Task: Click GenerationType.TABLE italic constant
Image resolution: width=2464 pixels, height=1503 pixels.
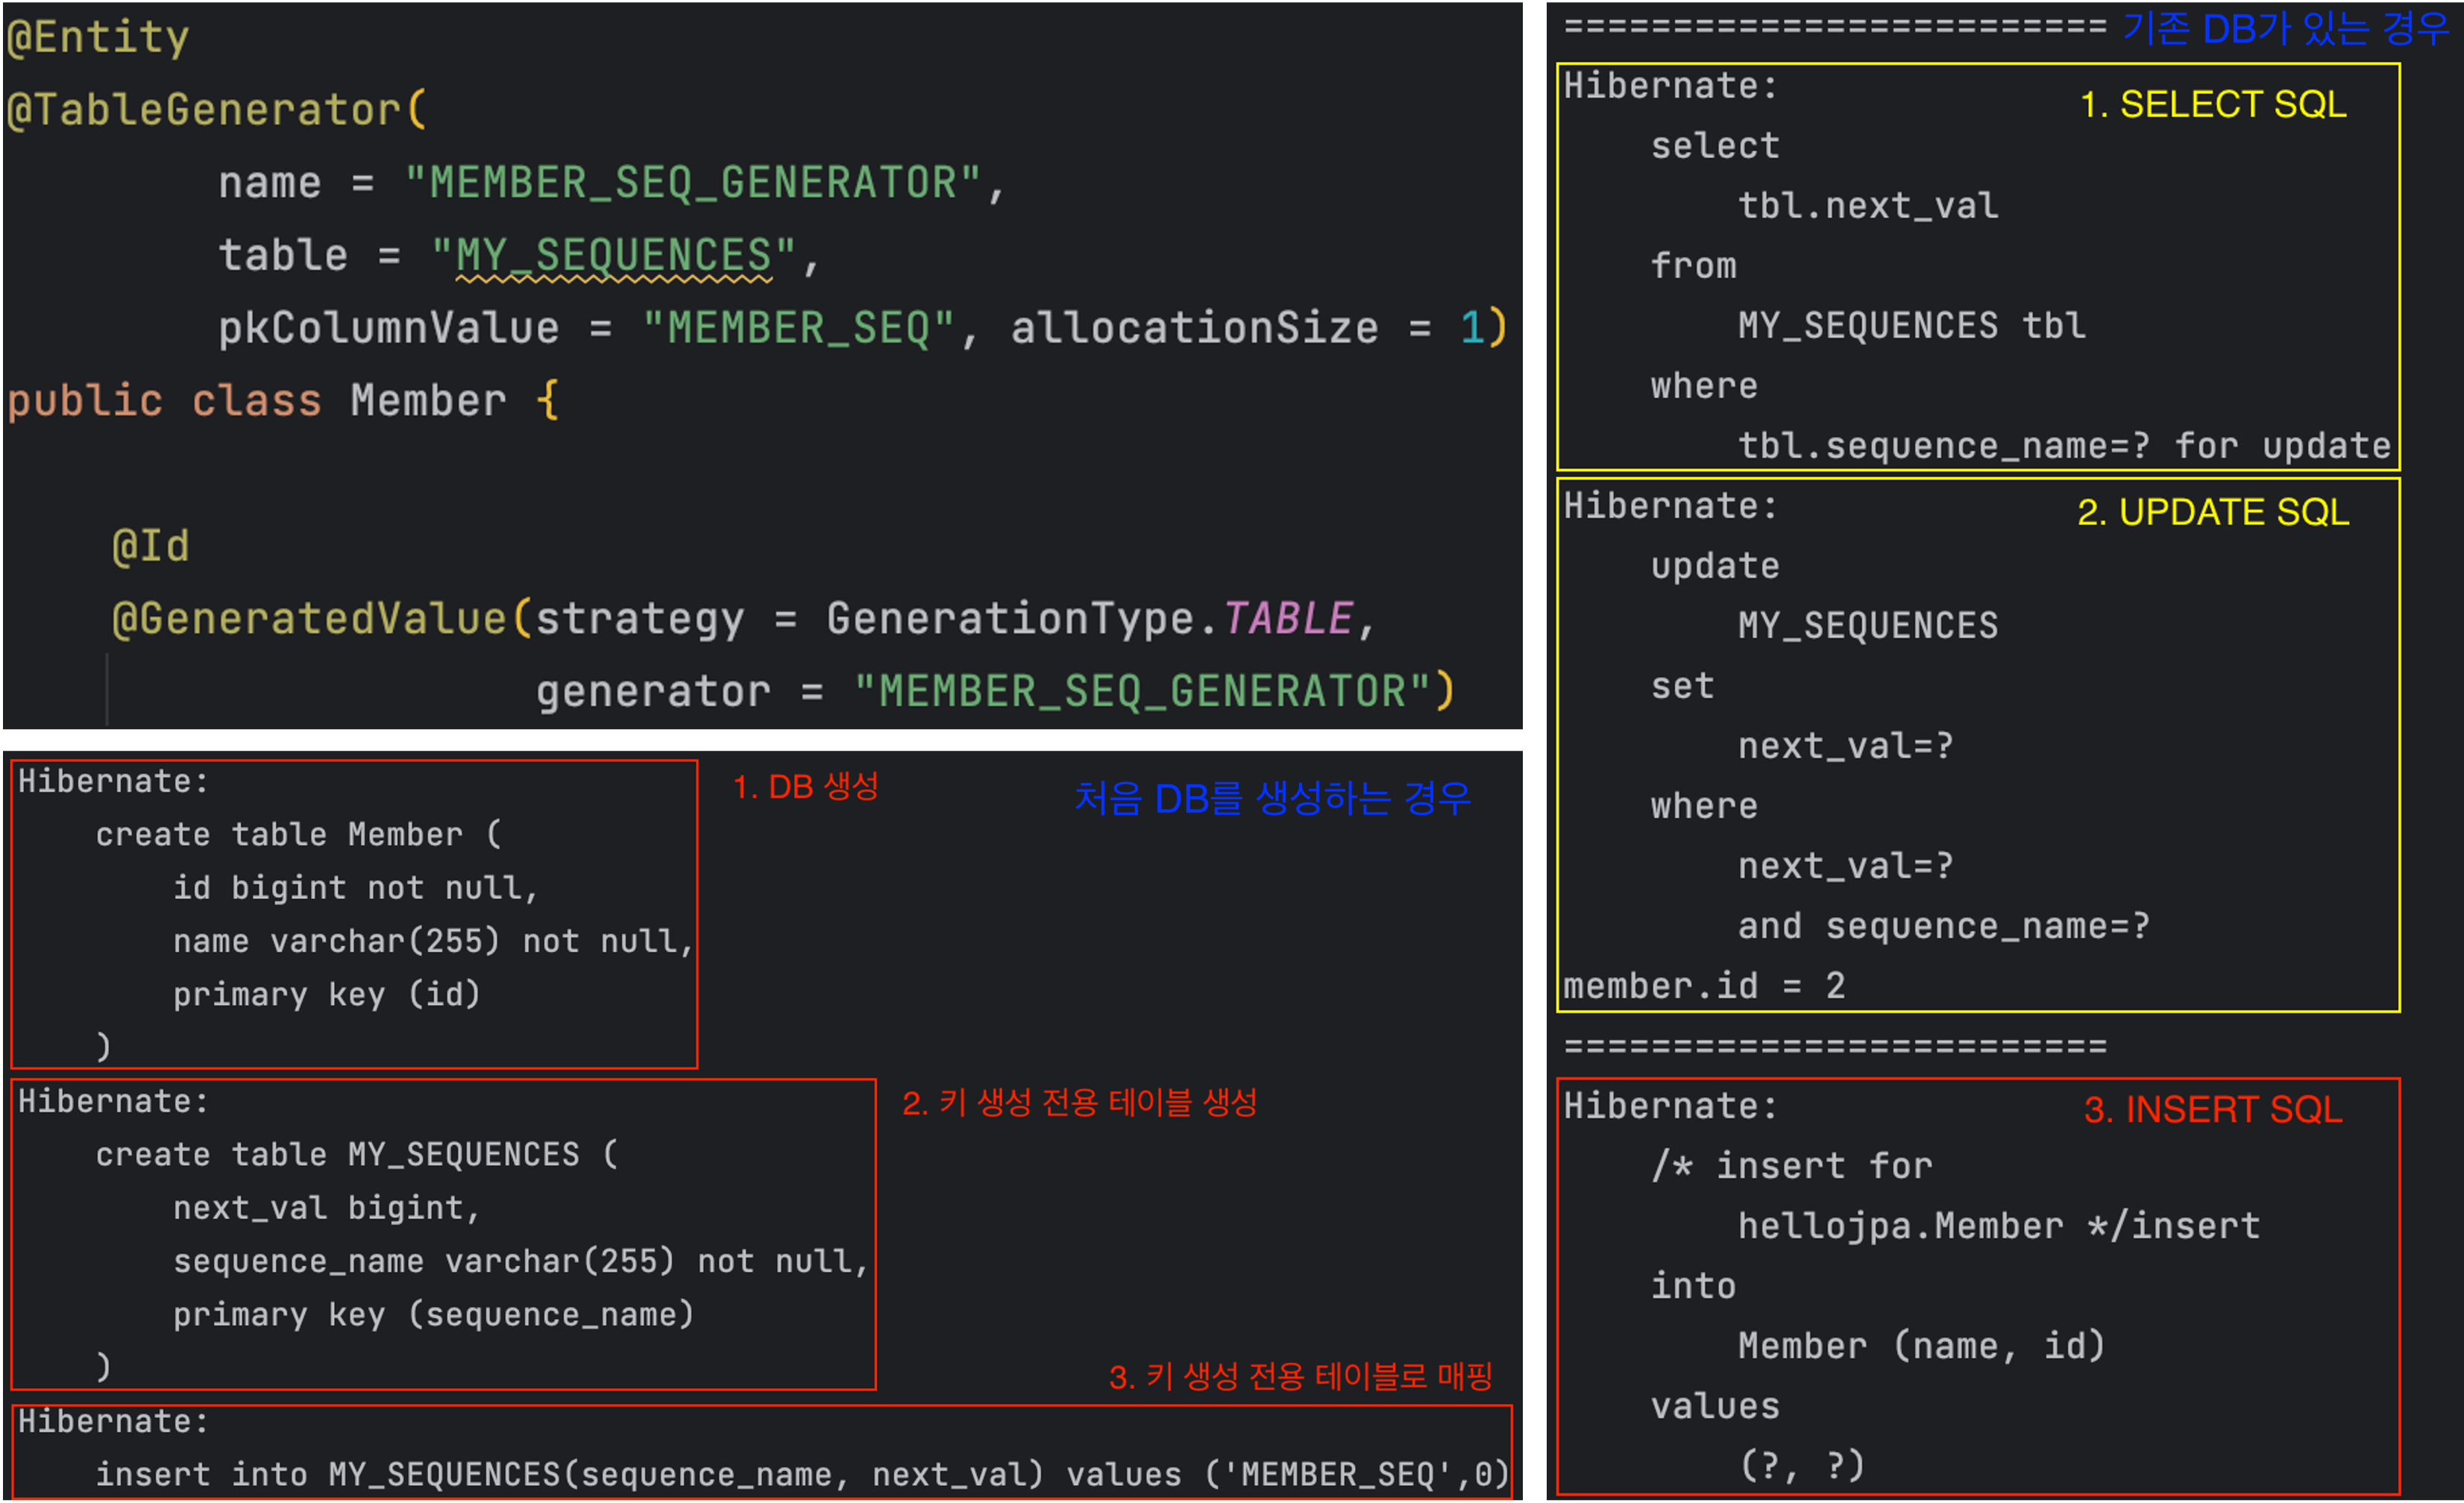Action: point(1288,619)
